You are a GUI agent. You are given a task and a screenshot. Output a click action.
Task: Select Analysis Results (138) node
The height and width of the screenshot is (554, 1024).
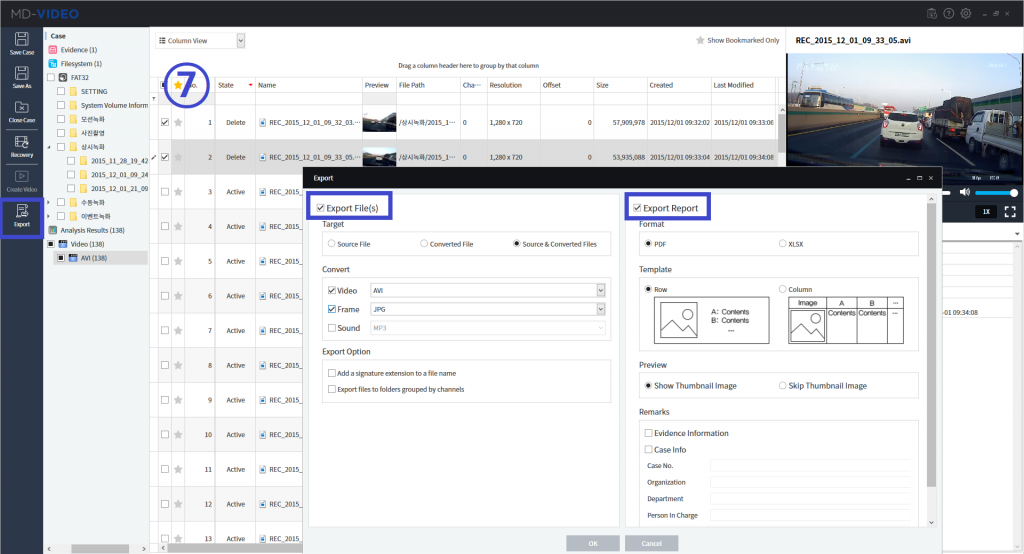[92, 230]
